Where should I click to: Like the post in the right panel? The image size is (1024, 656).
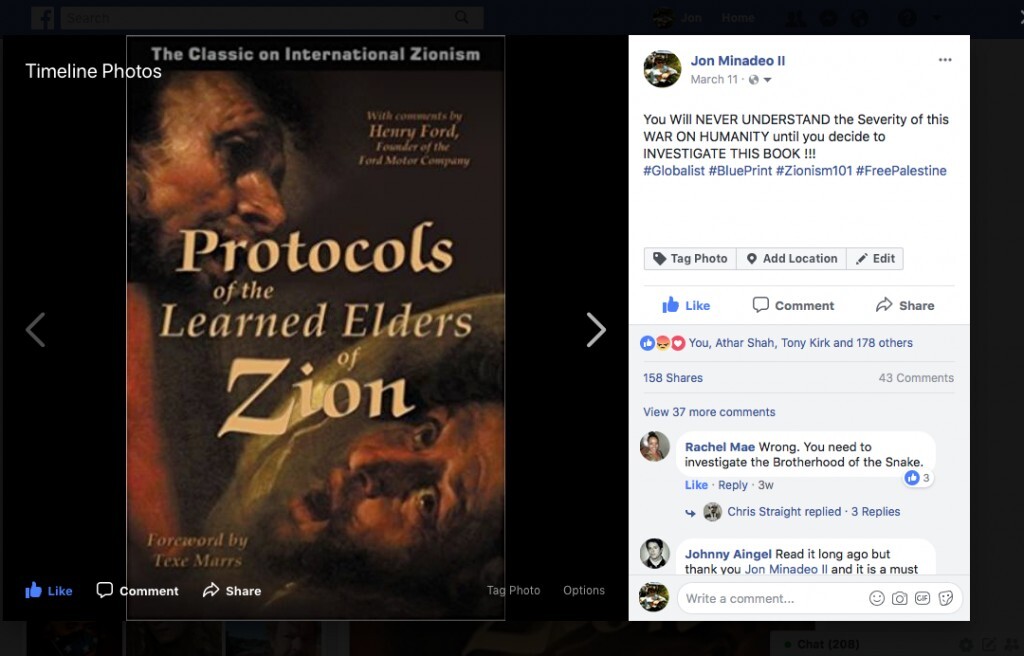[686, 305]
